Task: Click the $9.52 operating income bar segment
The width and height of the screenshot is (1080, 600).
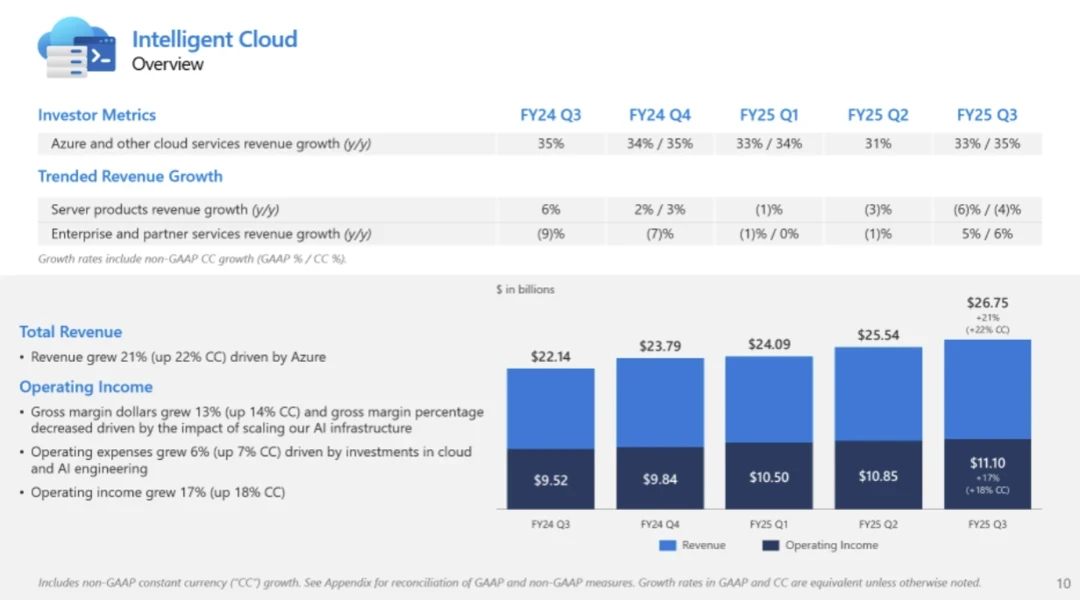Action: (x=550, y=480)
